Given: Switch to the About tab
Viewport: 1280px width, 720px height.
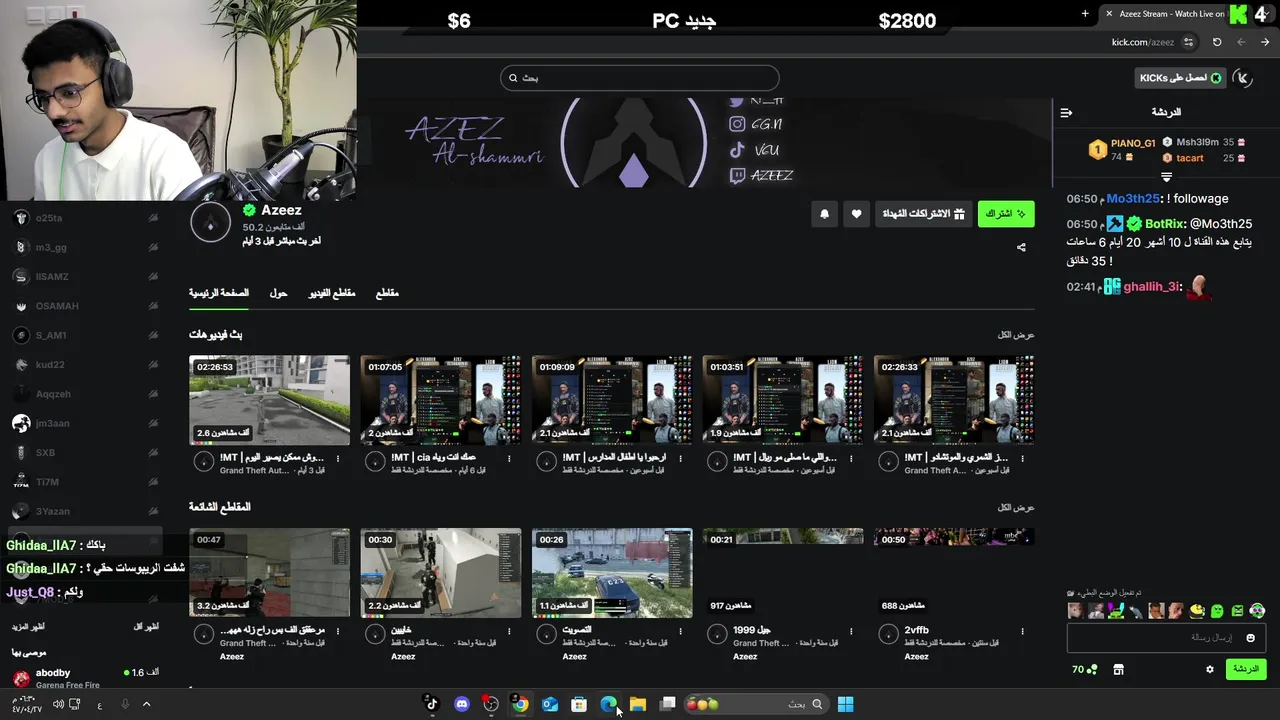Looking at the screenshot, I should point(278,293).
